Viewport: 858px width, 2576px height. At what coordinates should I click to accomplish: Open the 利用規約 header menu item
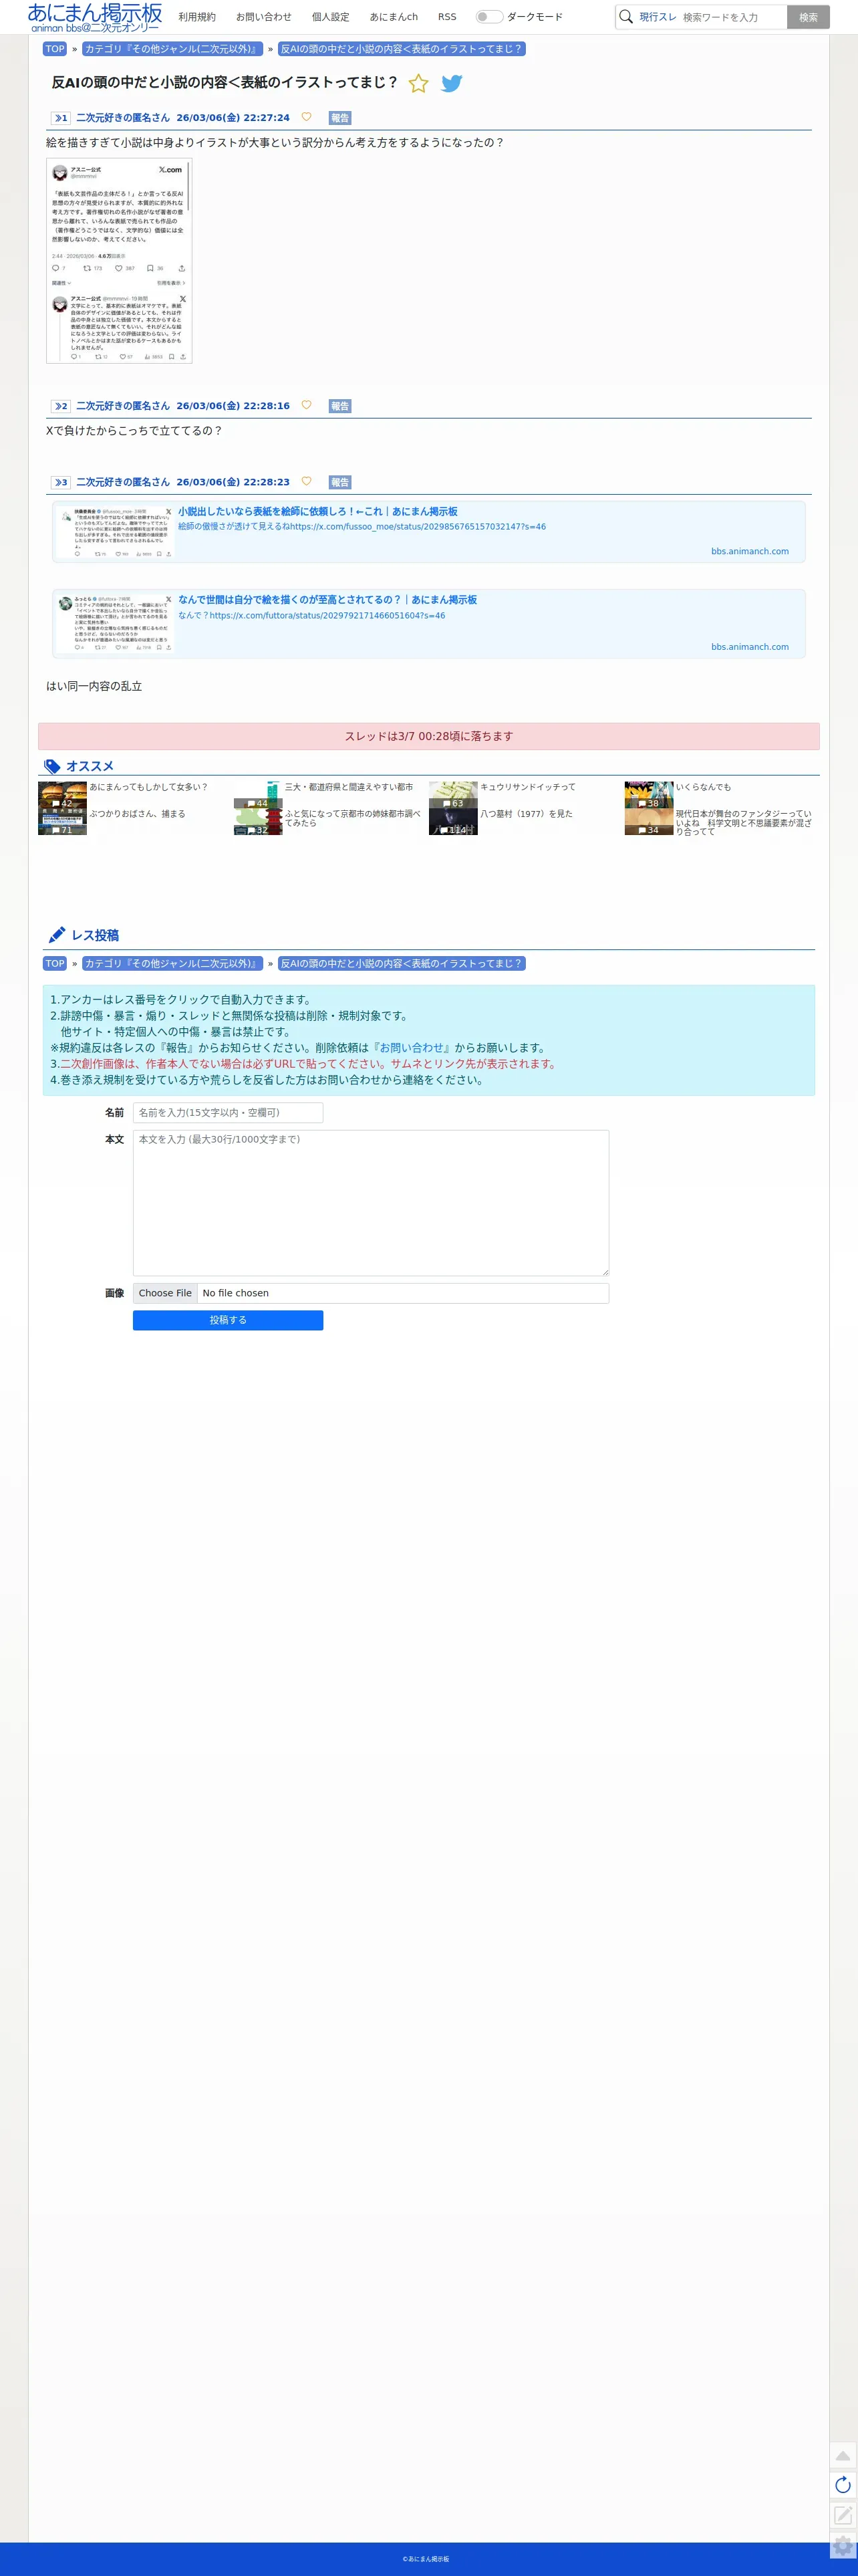(197, 17)
